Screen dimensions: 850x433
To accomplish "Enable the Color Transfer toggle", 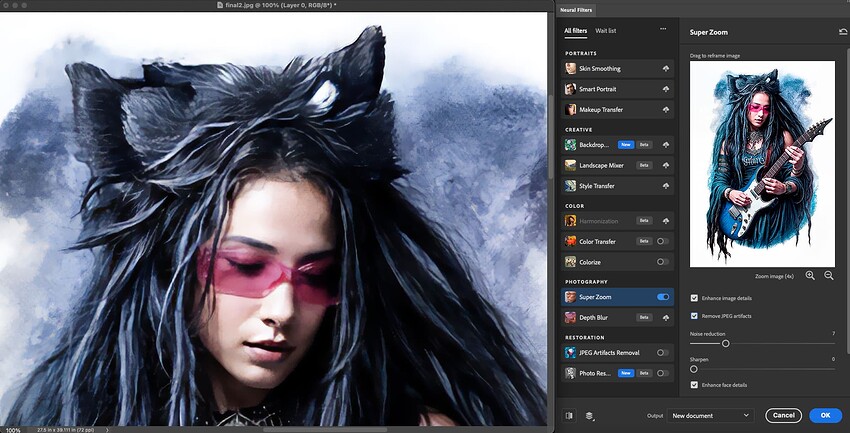I will [x=662, y=242].
